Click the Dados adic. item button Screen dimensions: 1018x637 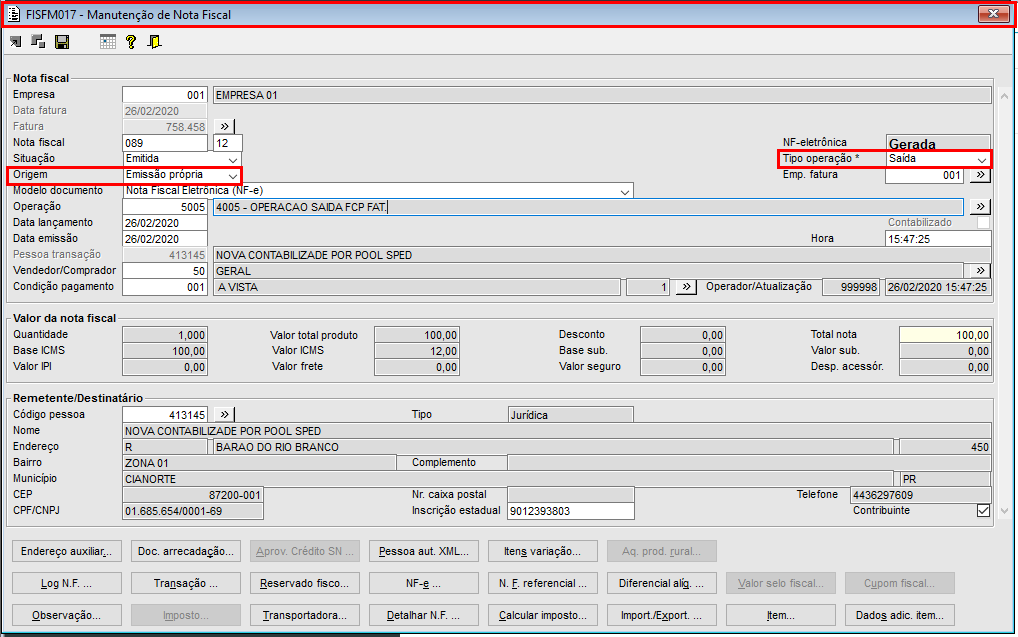pyautogui.click(x=900, y=615)
